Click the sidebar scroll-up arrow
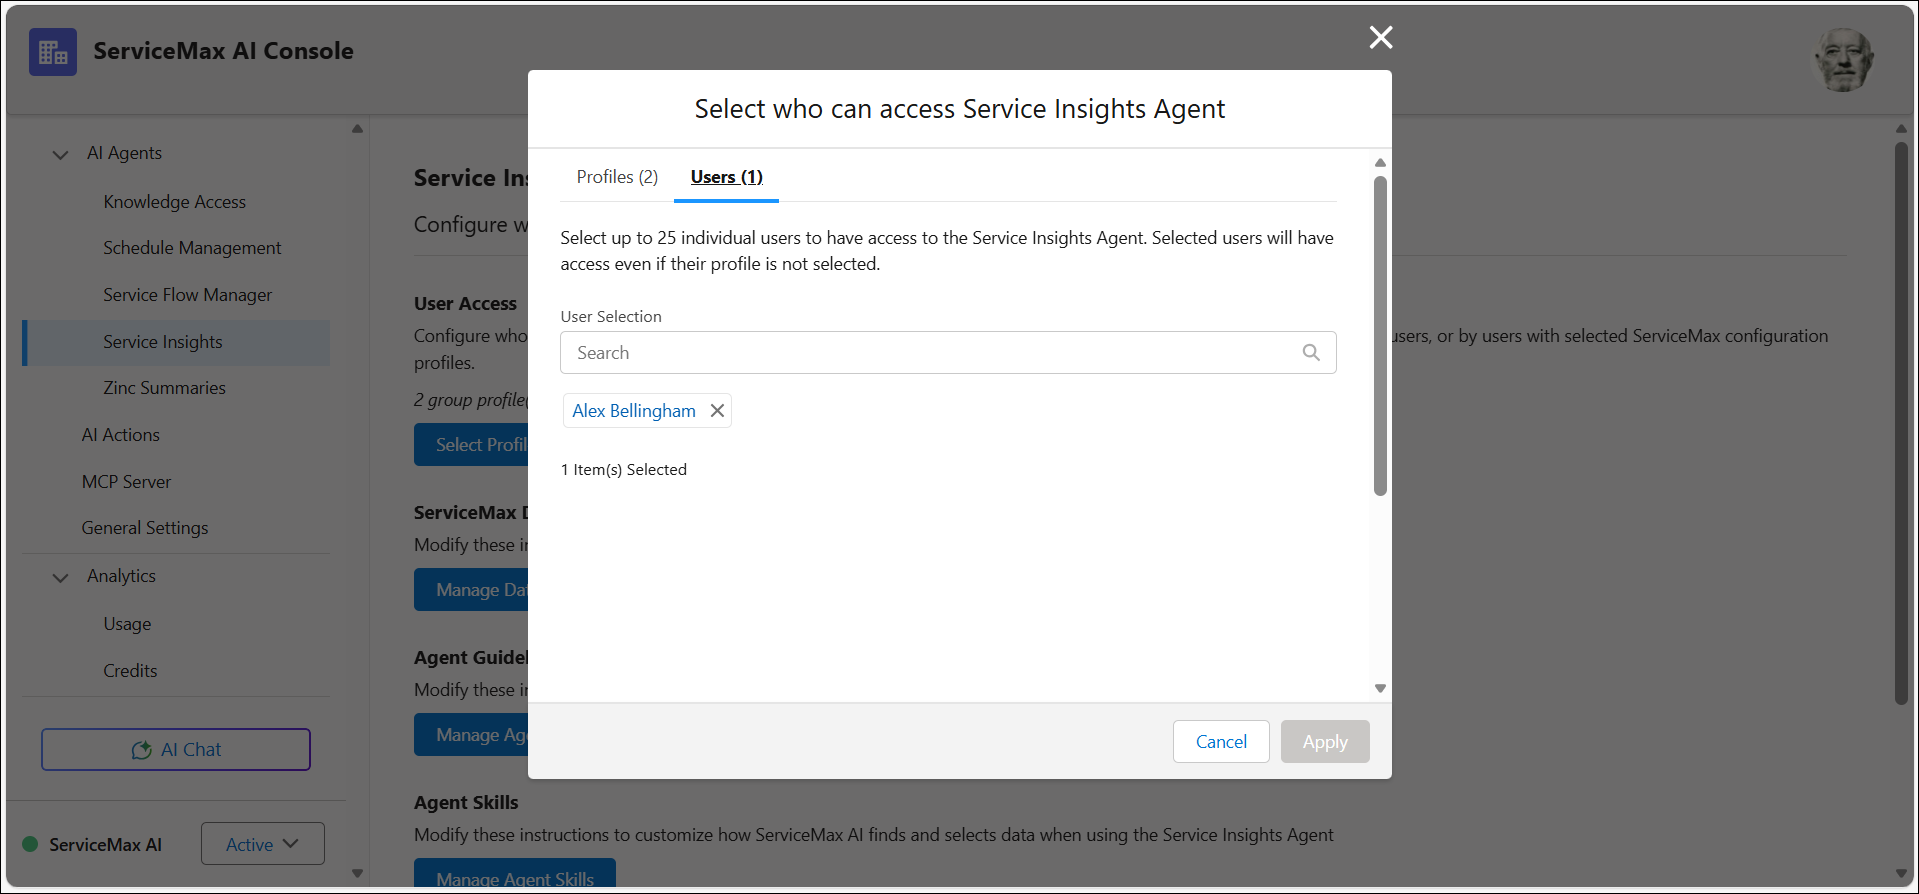Viewport: 1919px width, 894px height. 357,129
